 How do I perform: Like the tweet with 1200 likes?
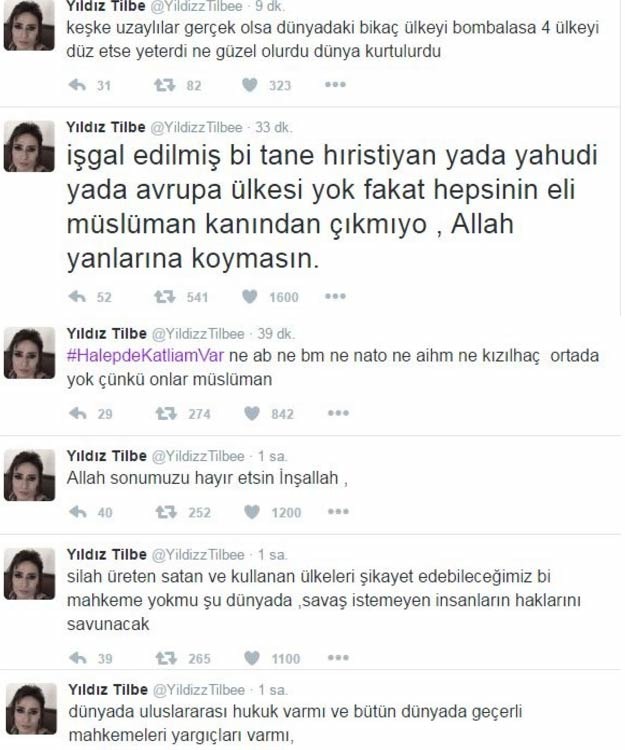coord(252,512)
